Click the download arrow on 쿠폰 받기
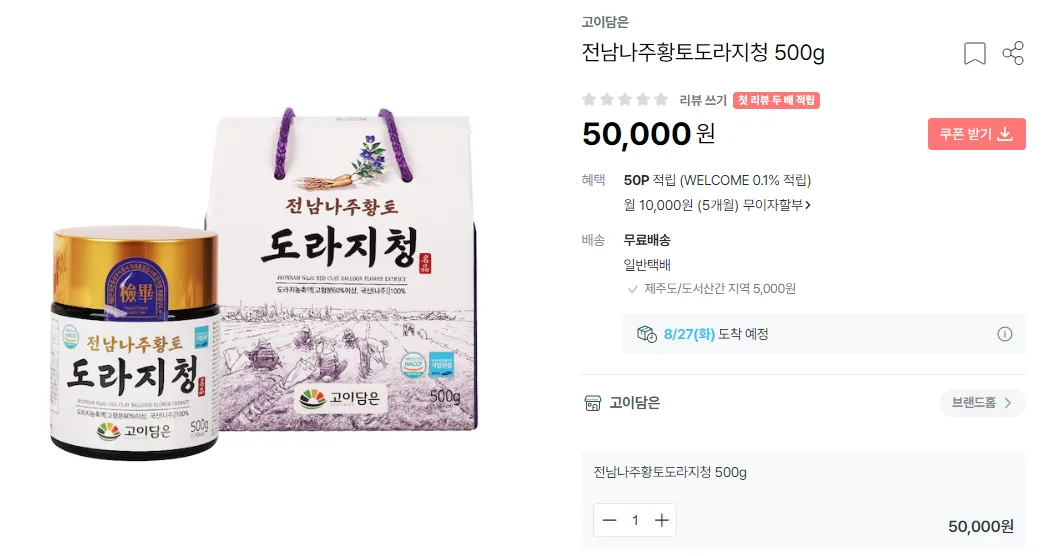The height and width of the screenshot is (556, 1046). point(1005,134)
